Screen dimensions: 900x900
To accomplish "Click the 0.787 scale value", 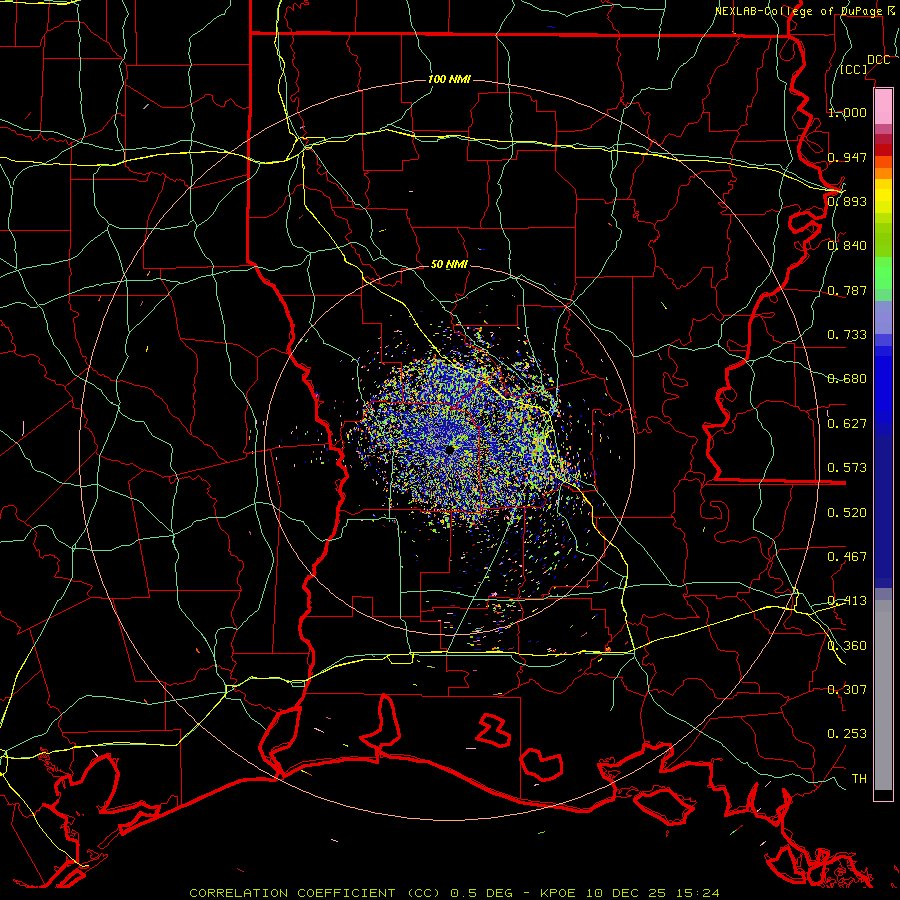I will click(847, 290).
